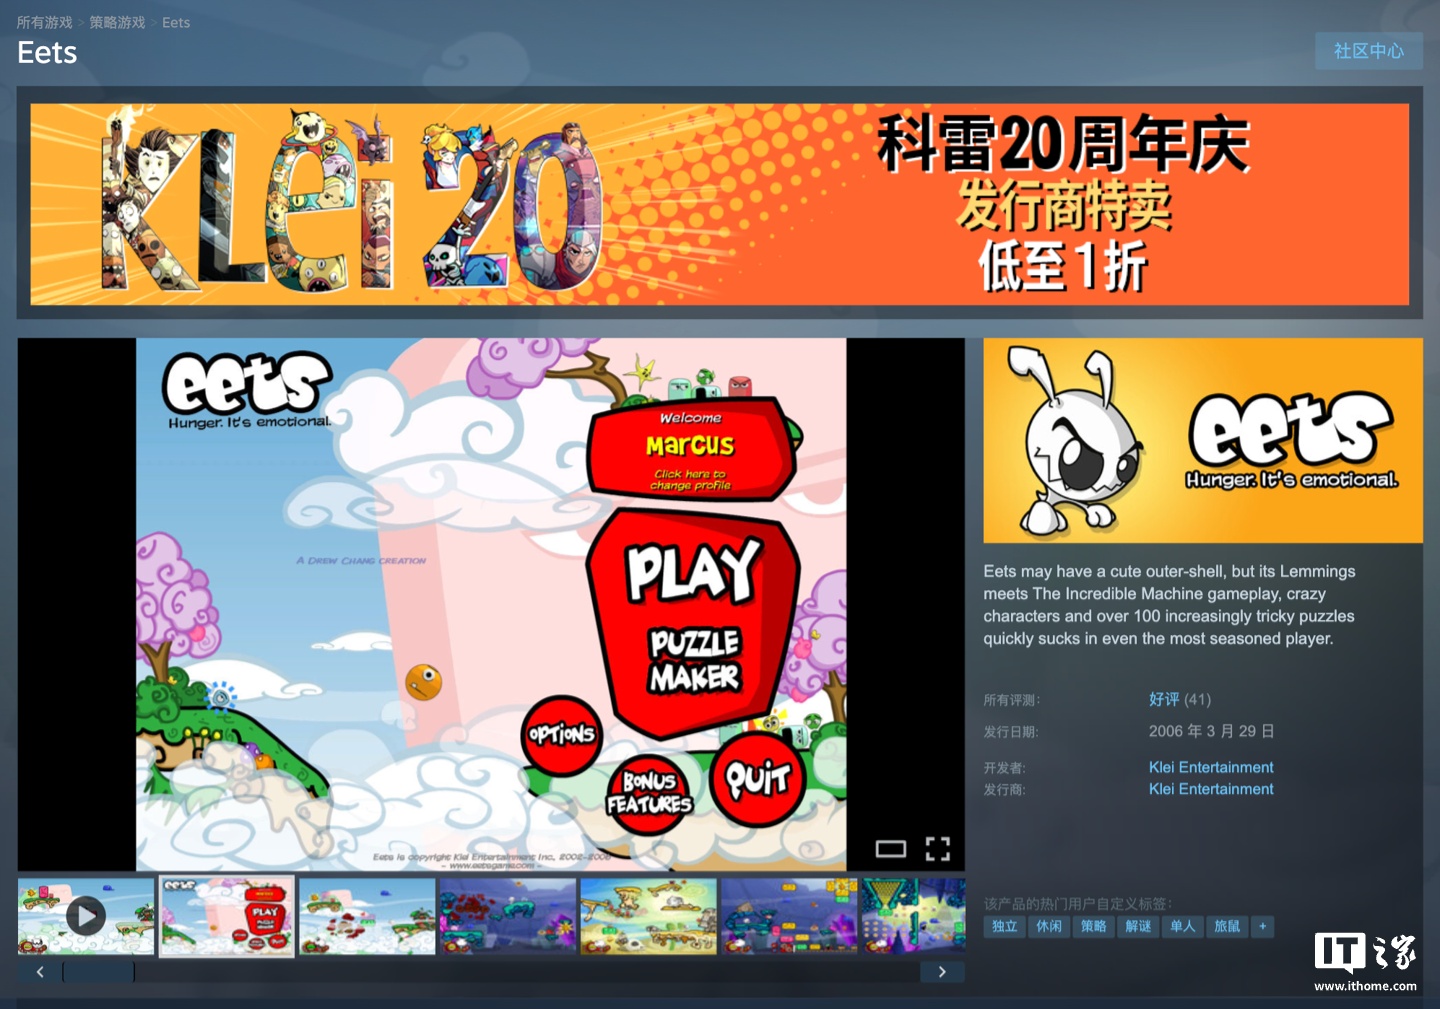The width and height of the screenshot is (1440, 1009).
Task: Click the left arrow of thumbnail strip
Action: coord(40,972)
